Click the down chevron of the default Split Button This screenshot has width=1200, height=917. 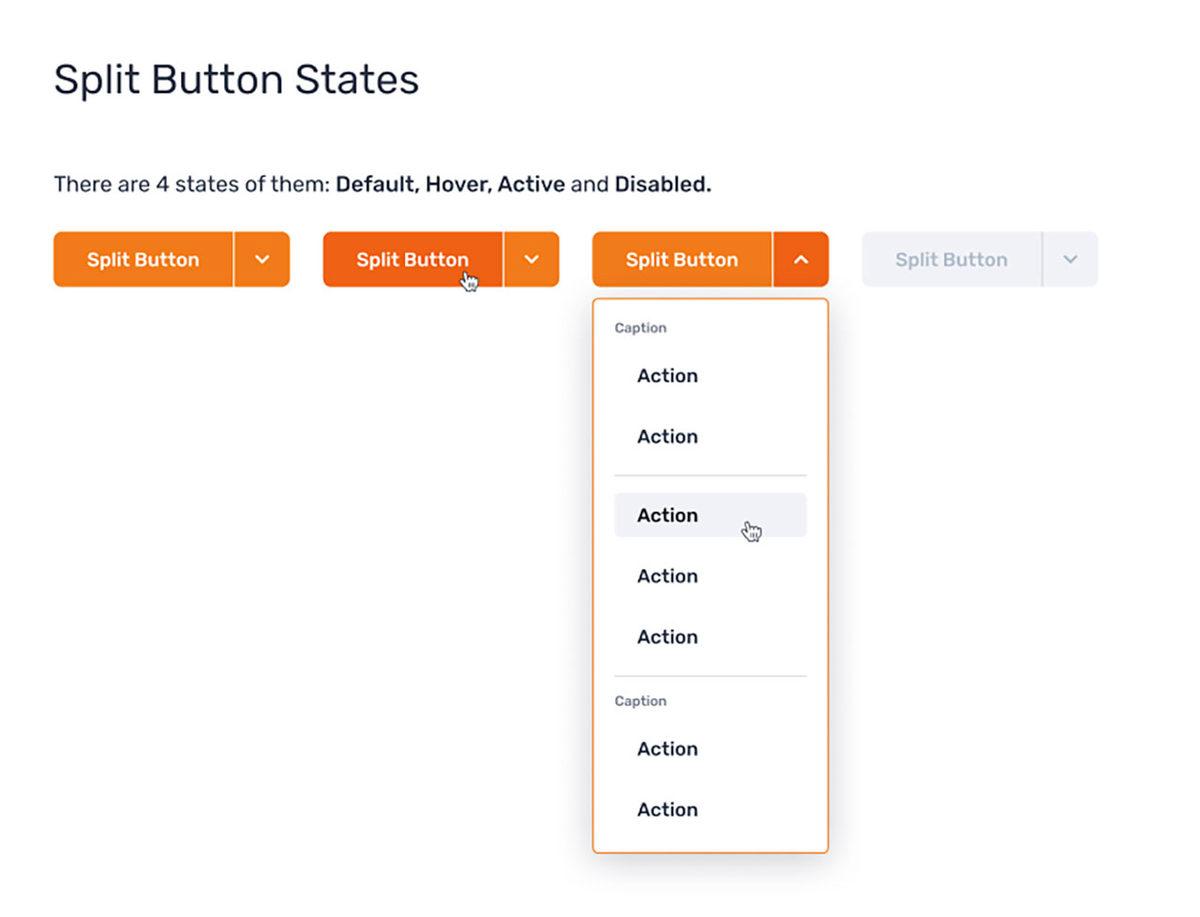262,260
